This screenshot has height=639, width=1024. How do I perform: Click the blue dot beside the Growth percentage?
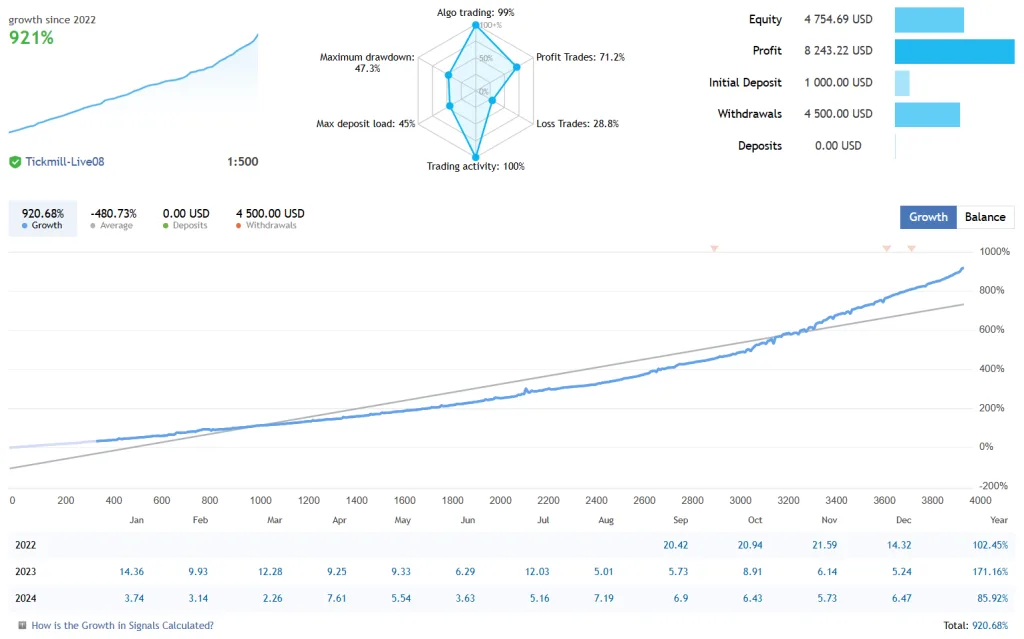24,225
